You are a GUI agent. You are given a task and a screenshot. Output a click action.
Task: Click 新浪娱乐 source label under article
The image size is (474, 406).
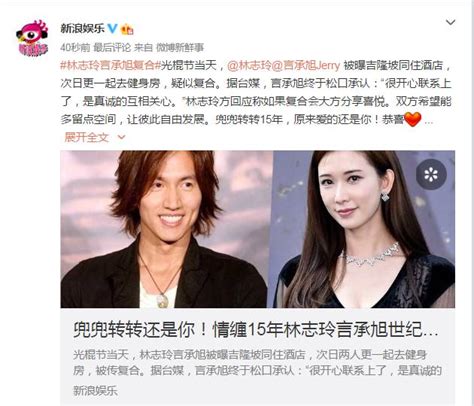click(95, 391)
